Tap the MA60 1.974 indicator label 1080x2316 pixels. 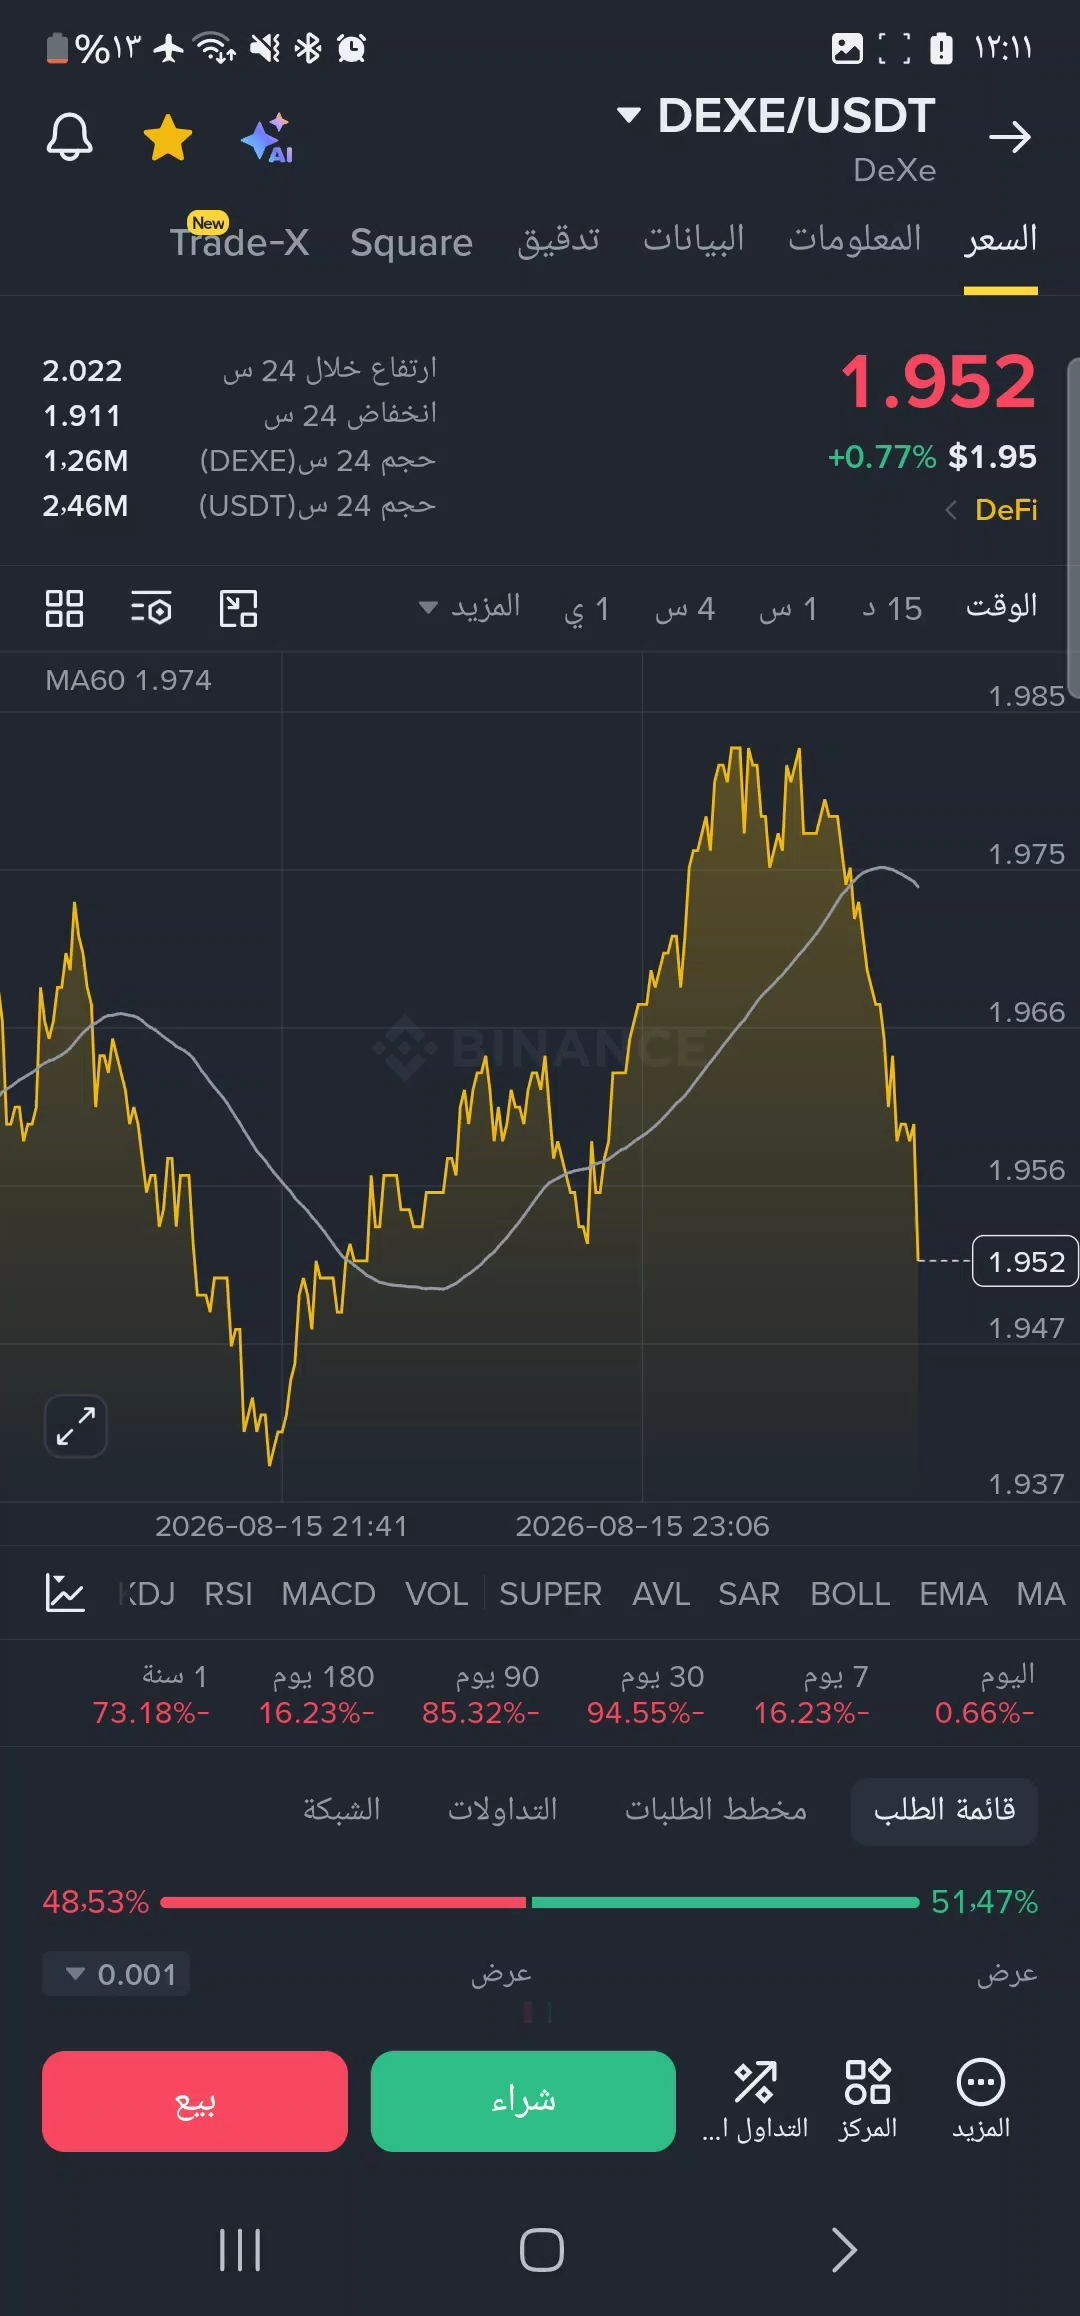[128, 680]
